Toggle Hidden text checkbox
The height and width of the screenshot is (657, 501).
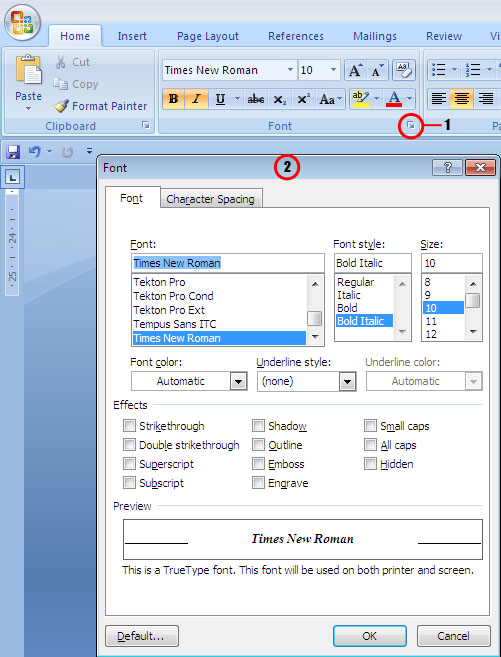[370, 464]
